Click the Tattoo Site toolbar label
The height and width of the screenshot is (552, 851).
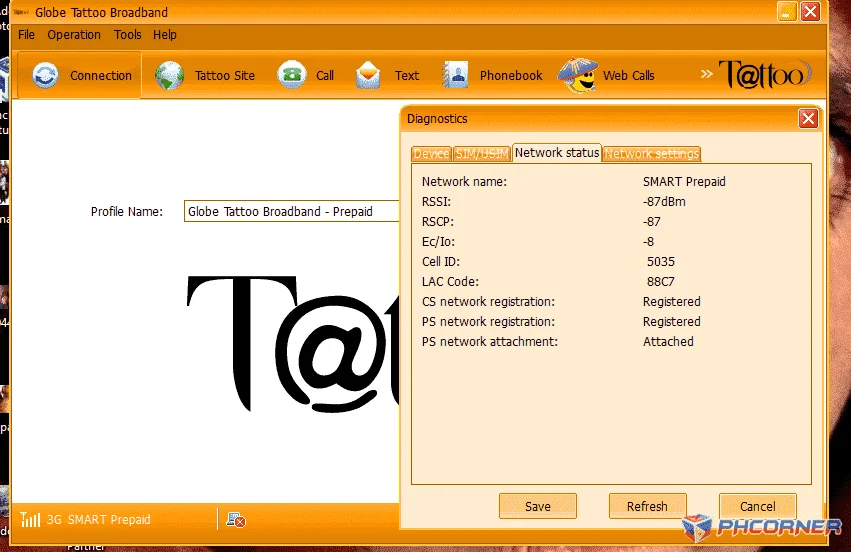pos(225,75)
